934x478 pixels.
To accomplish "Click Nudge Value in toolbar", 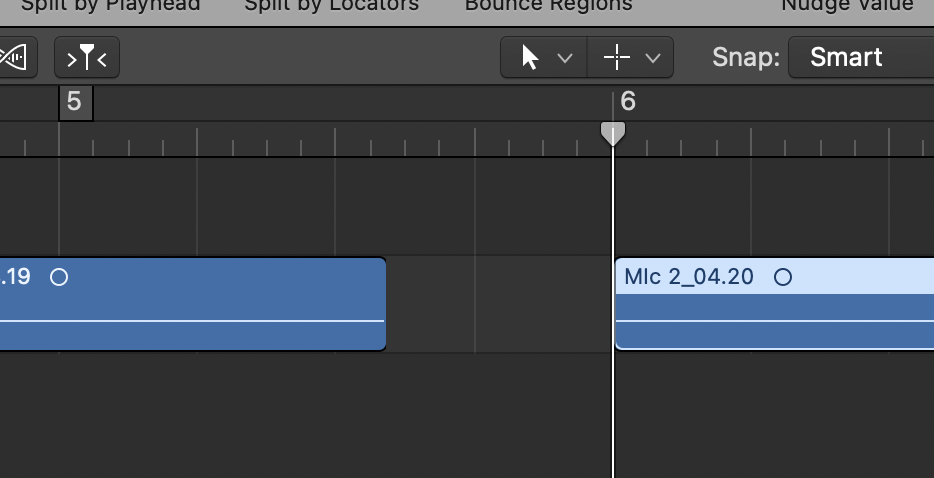I will pyautogui.click(x=847, y=5).
